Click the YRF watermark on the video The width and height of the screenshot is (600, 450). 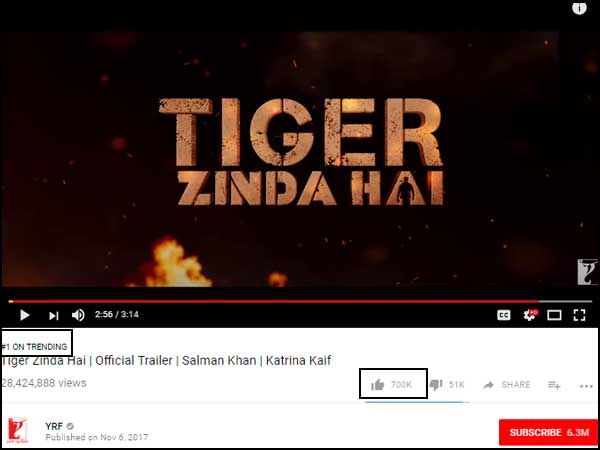(587, 272)
